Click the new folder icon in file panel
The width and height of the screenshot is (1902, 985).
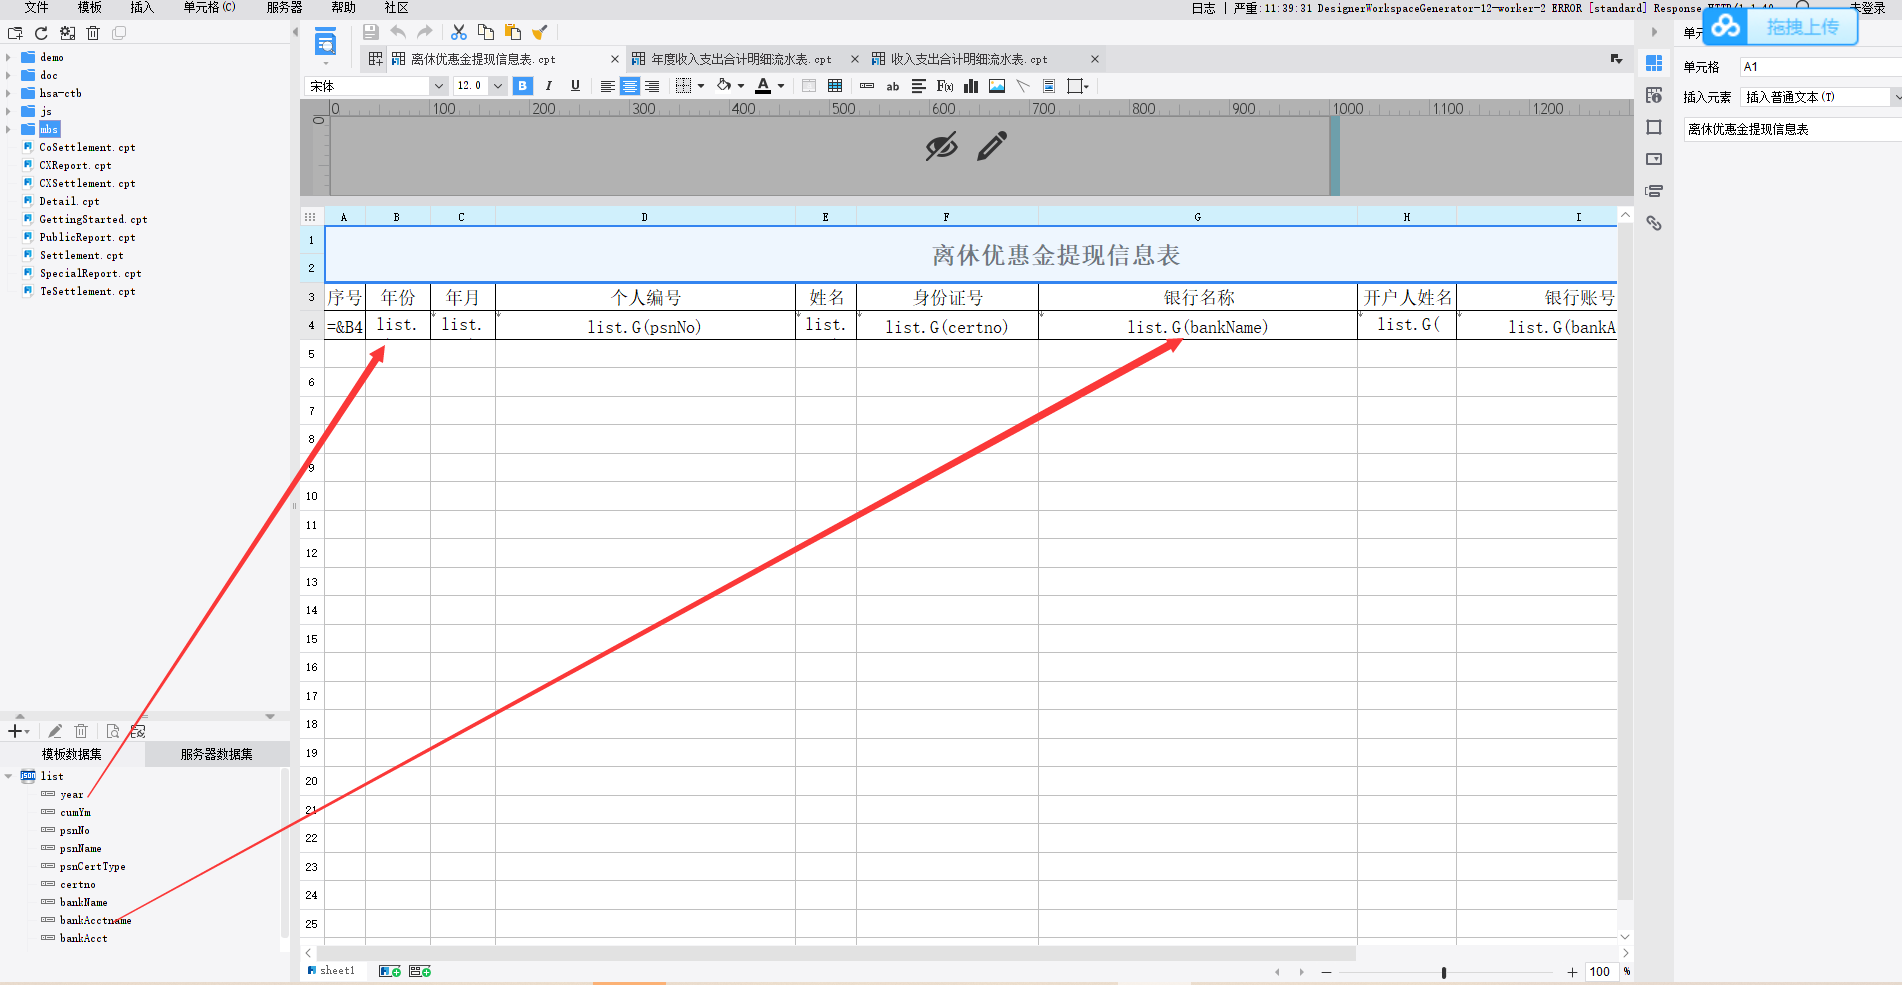pos(15,33)
